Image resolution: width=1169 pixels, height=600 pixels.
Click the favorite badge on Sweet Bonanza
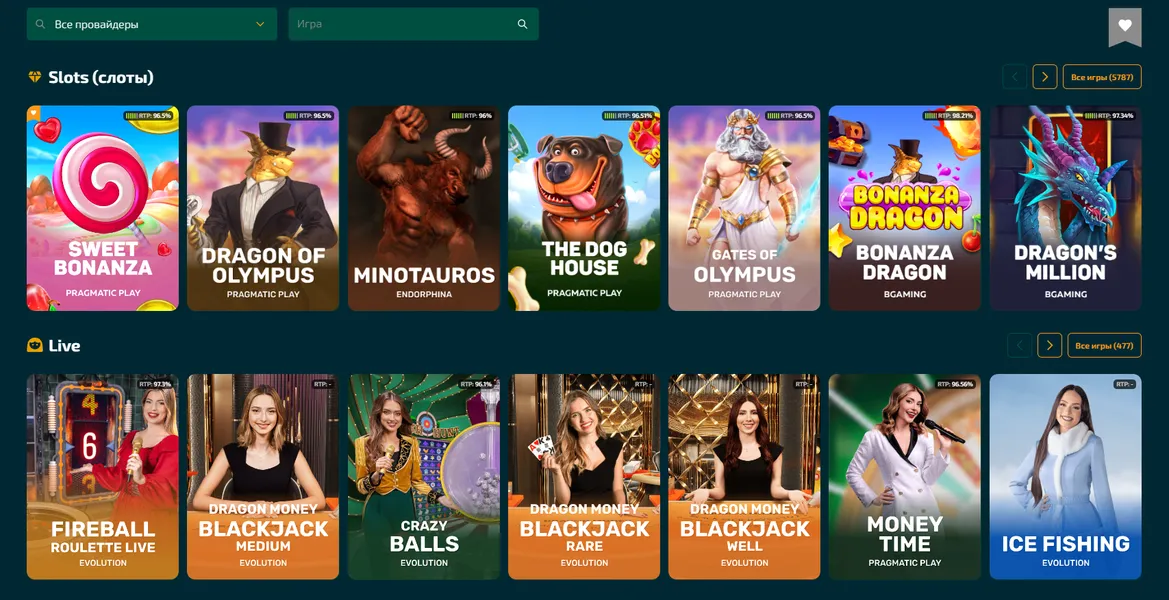(x=34, y=113)
